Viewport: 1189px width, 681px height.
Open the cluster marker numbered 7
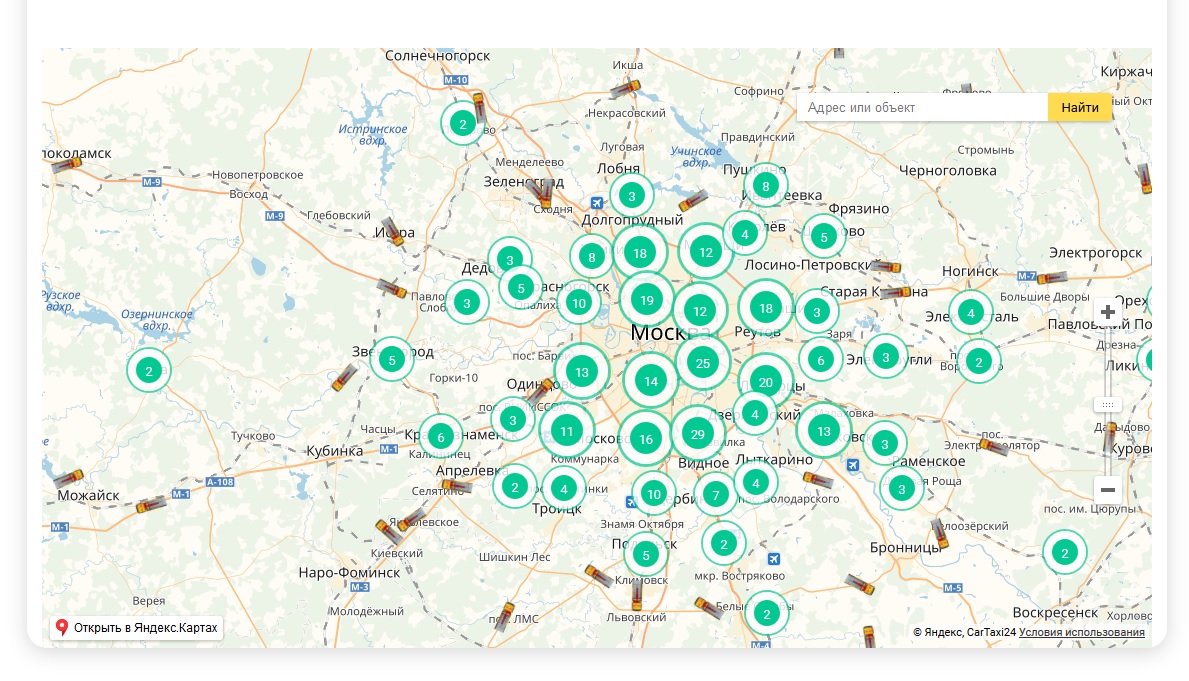716,494
